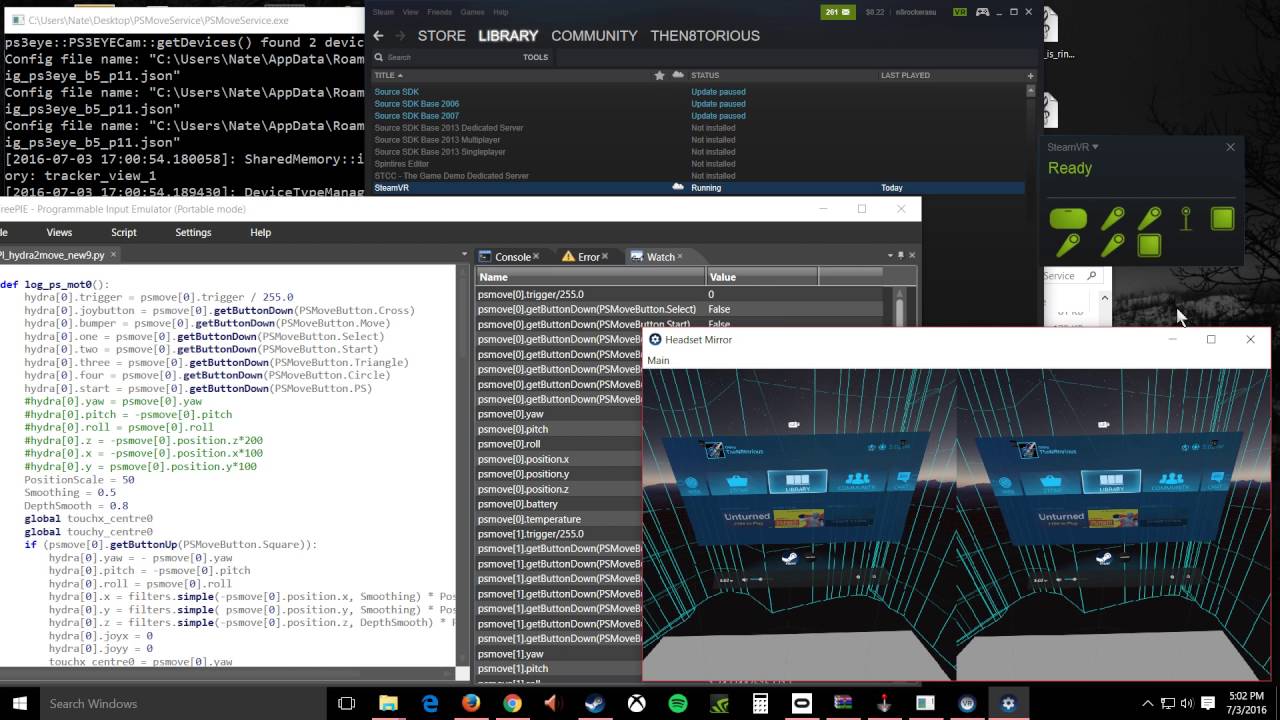Open Steam Games menu
The width and height of the screenshot is (1280, 720).
click(470, 12)
